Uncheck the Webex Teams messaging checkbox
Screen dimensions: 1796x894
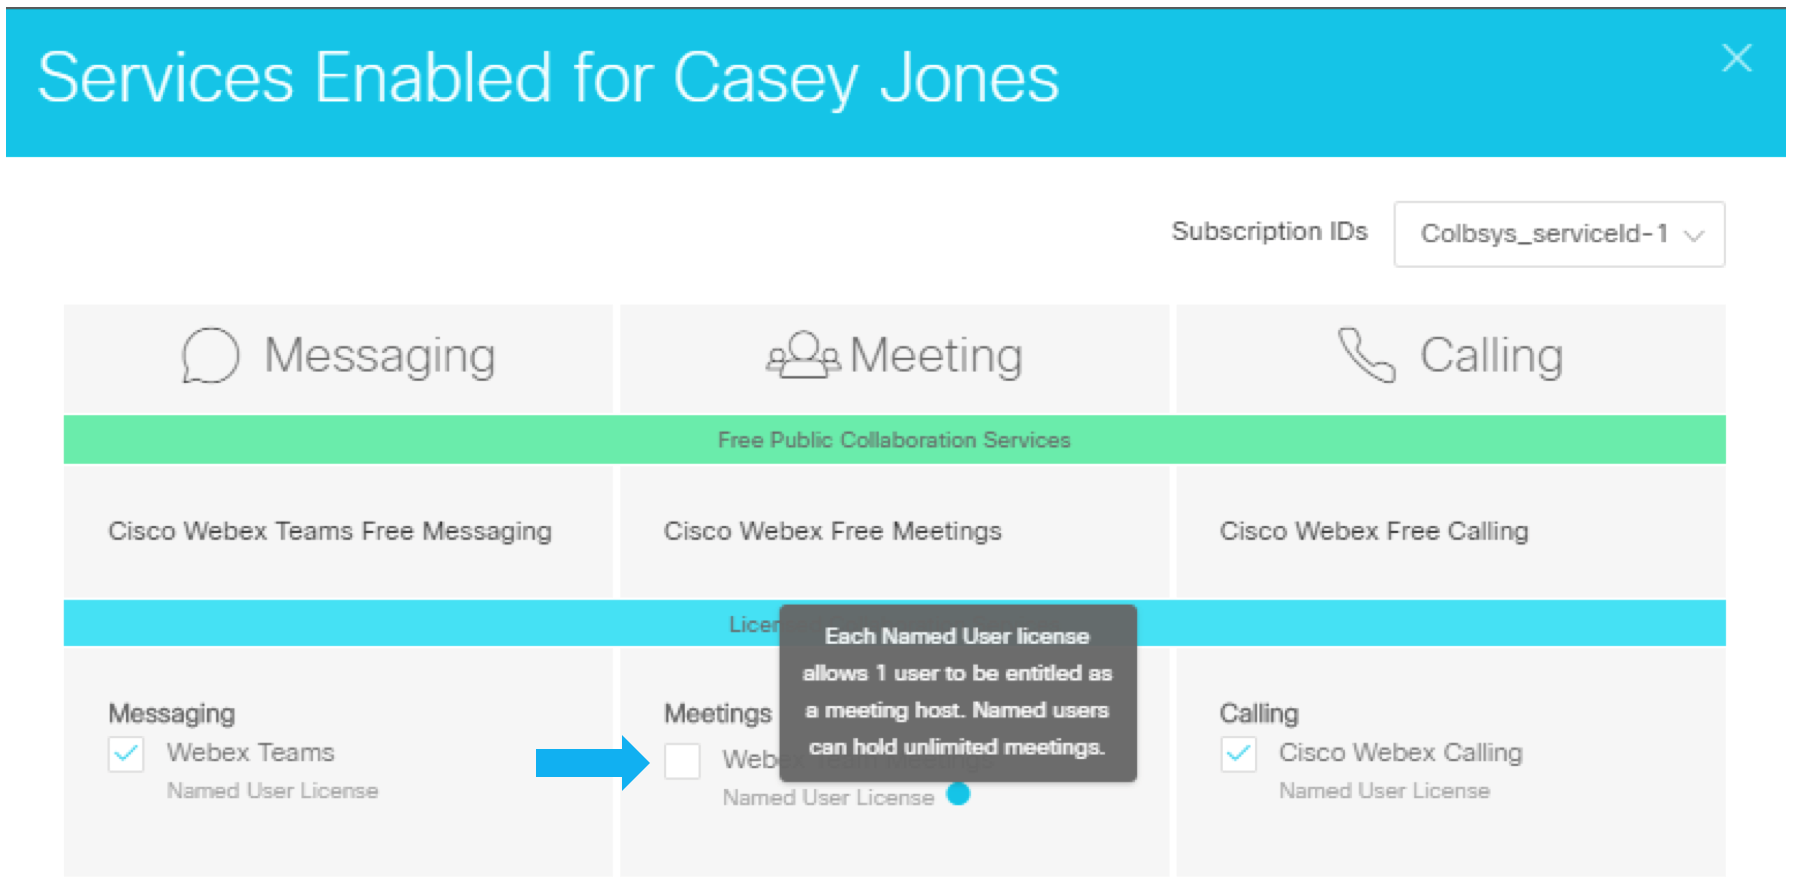pyautogui.click(x=126, y=754)
